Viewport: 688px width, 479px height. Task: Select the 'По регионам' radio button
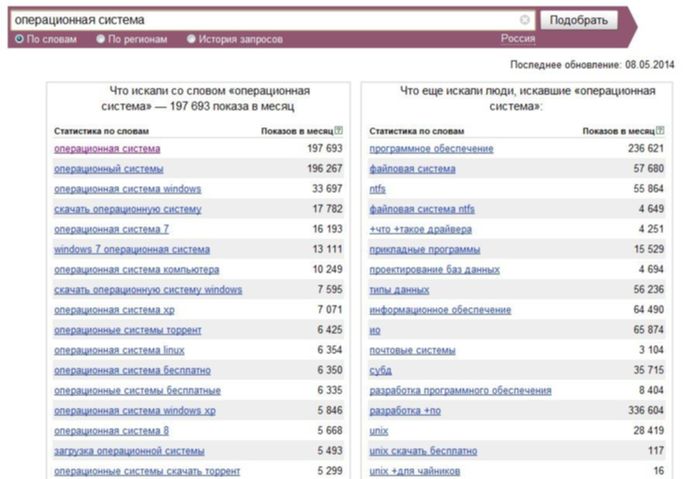coord(100,39)
